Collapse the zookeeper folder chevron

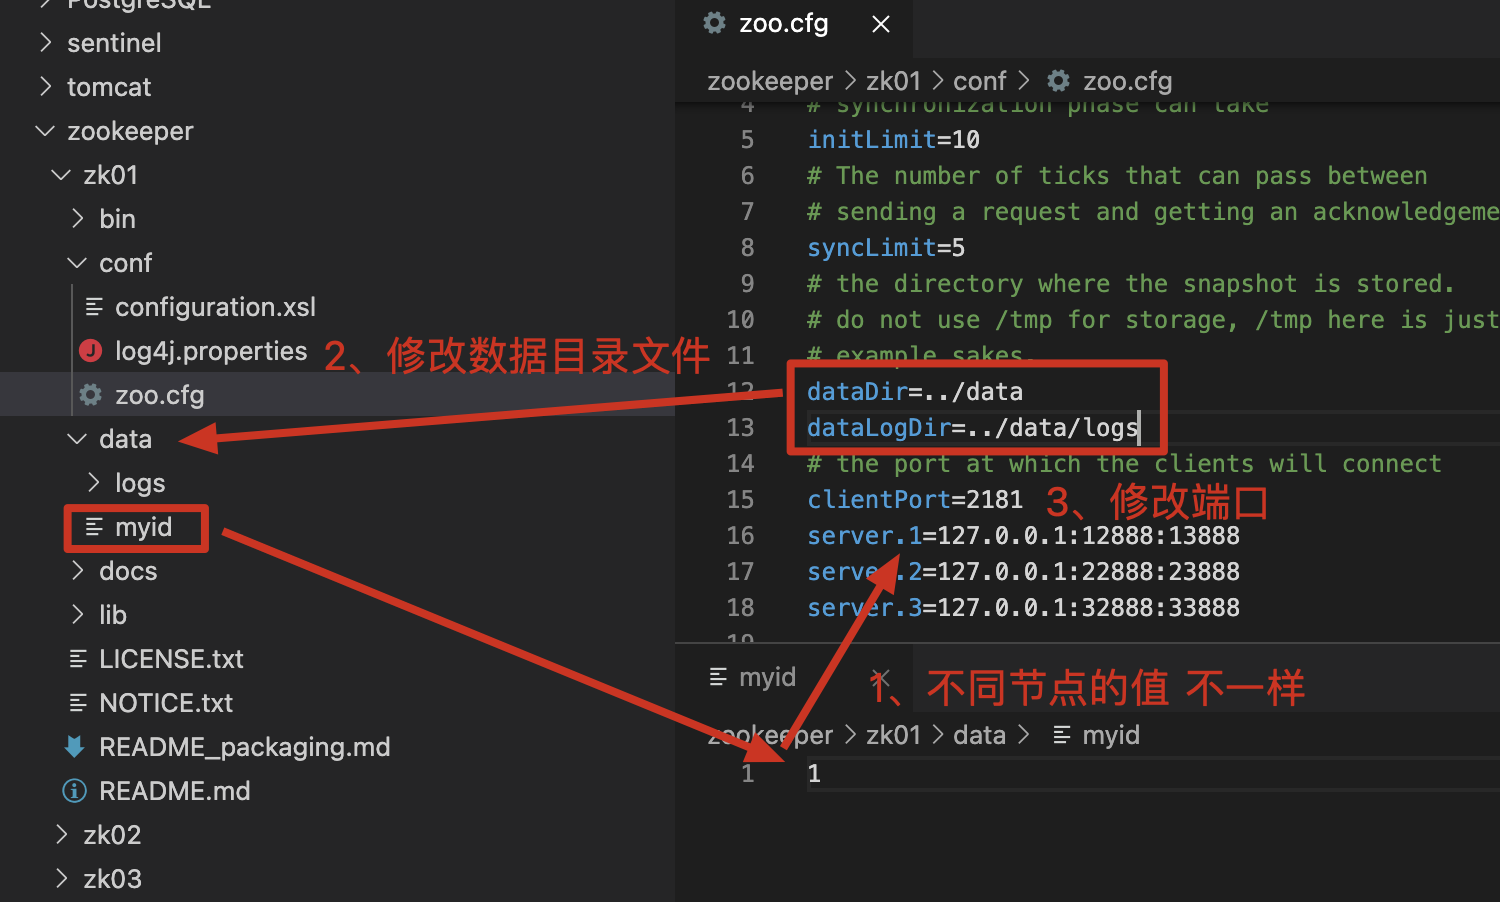click(45, 130)
